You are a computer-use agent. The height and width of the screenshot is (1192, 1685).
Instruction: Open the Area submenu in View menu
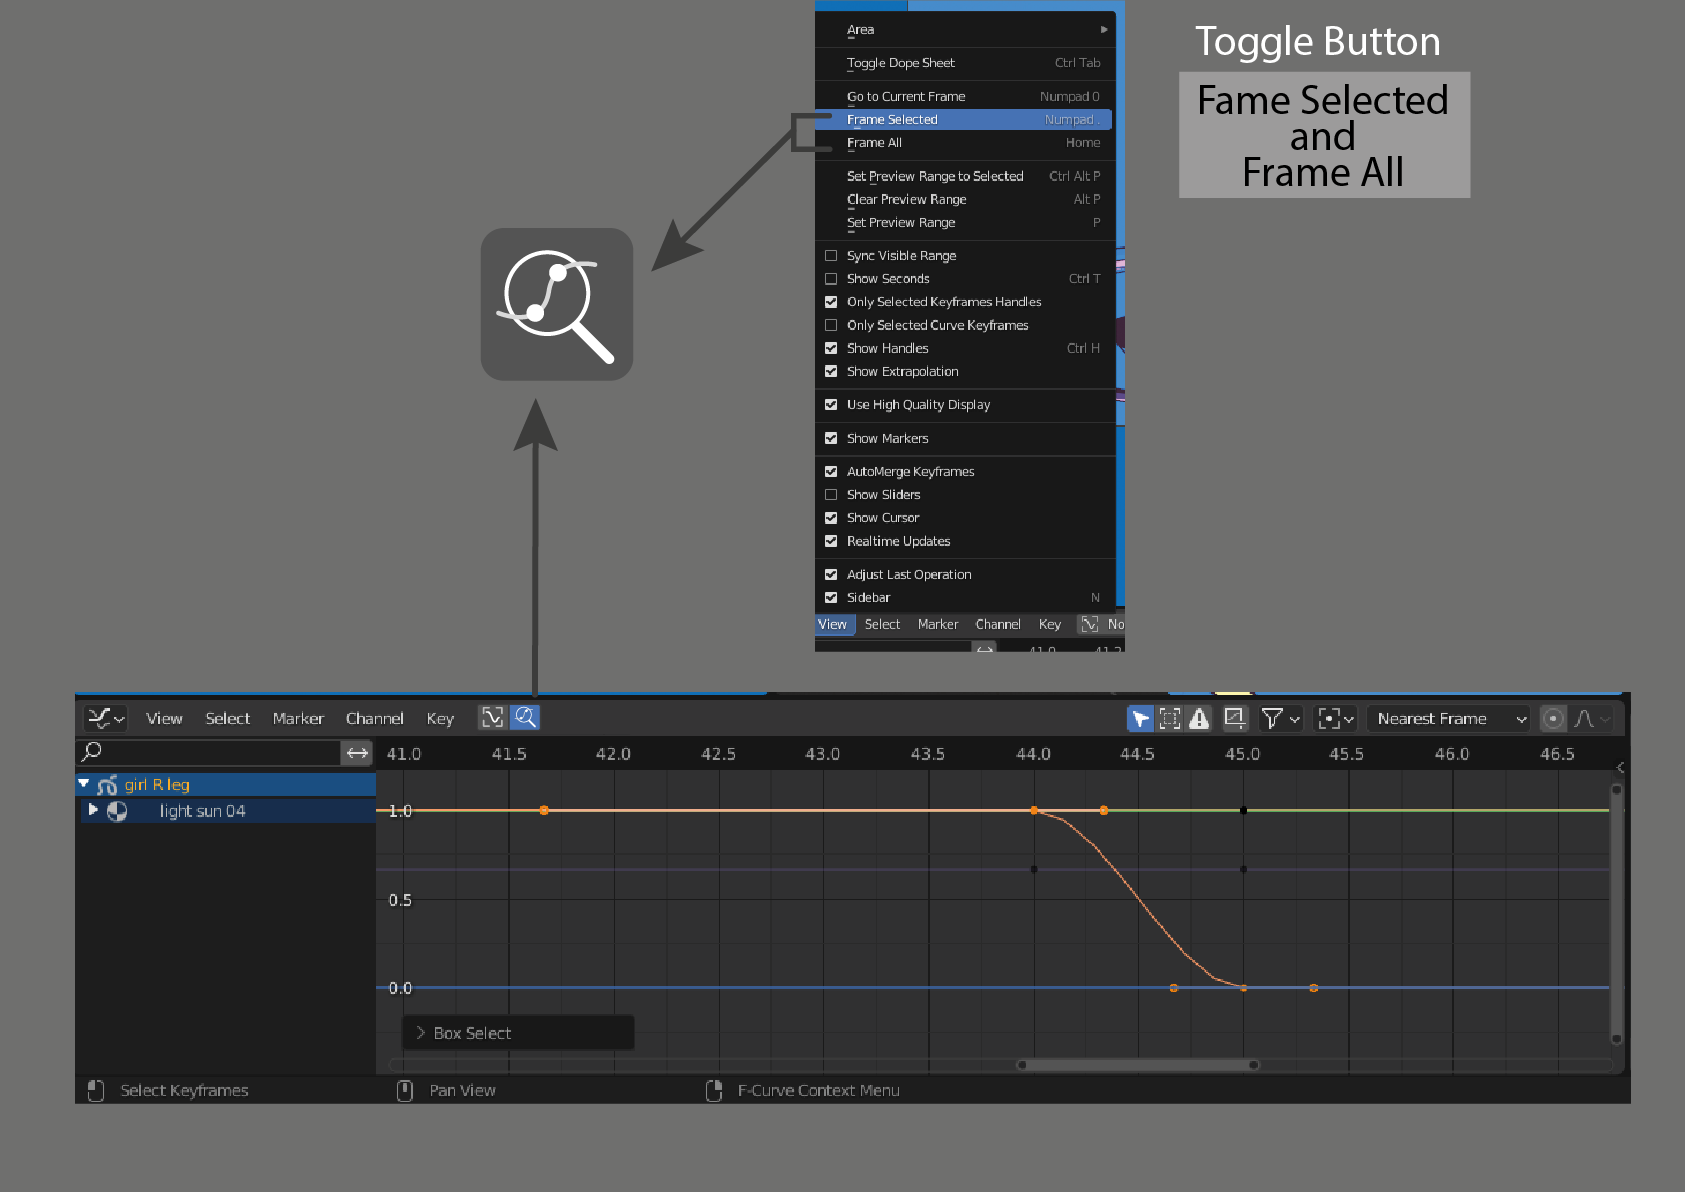(964, 29)
